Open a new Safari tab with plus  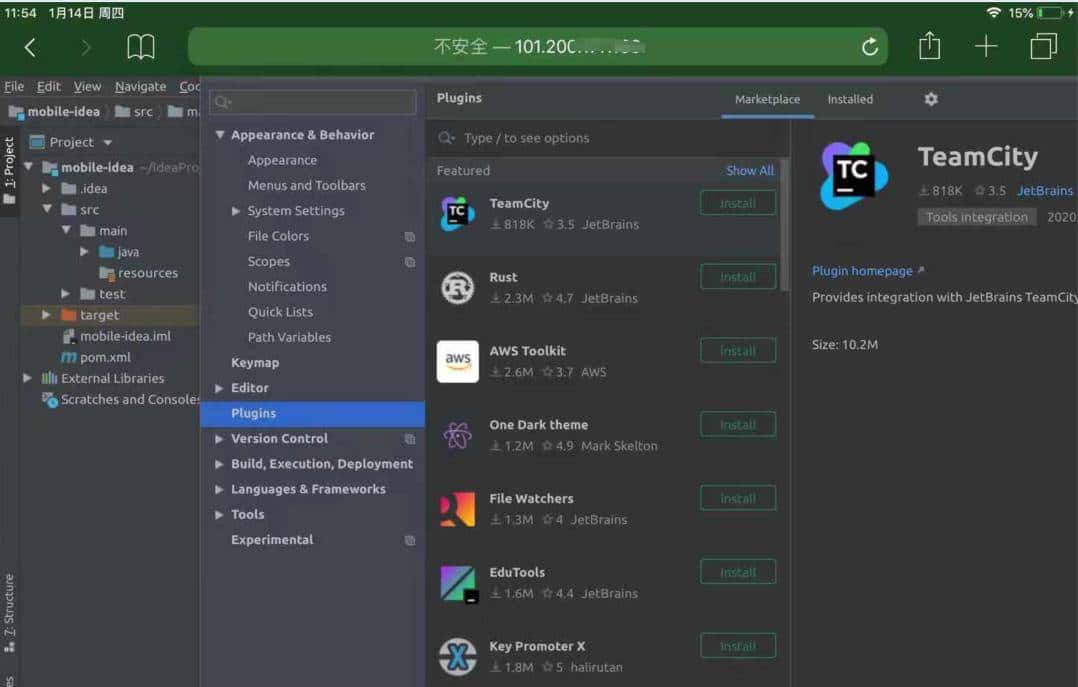(x=986, y=46)
